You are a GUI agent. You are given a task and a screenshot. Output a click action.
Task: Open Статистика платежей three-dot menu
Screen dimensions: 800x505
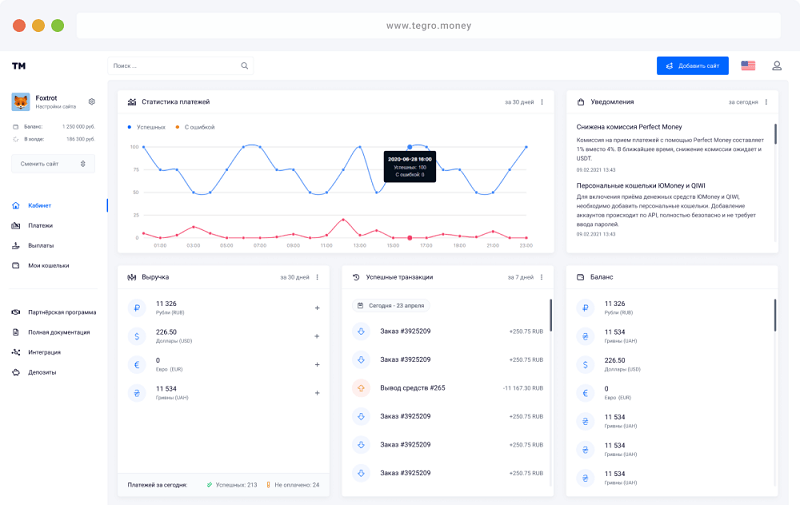point(542,102)
